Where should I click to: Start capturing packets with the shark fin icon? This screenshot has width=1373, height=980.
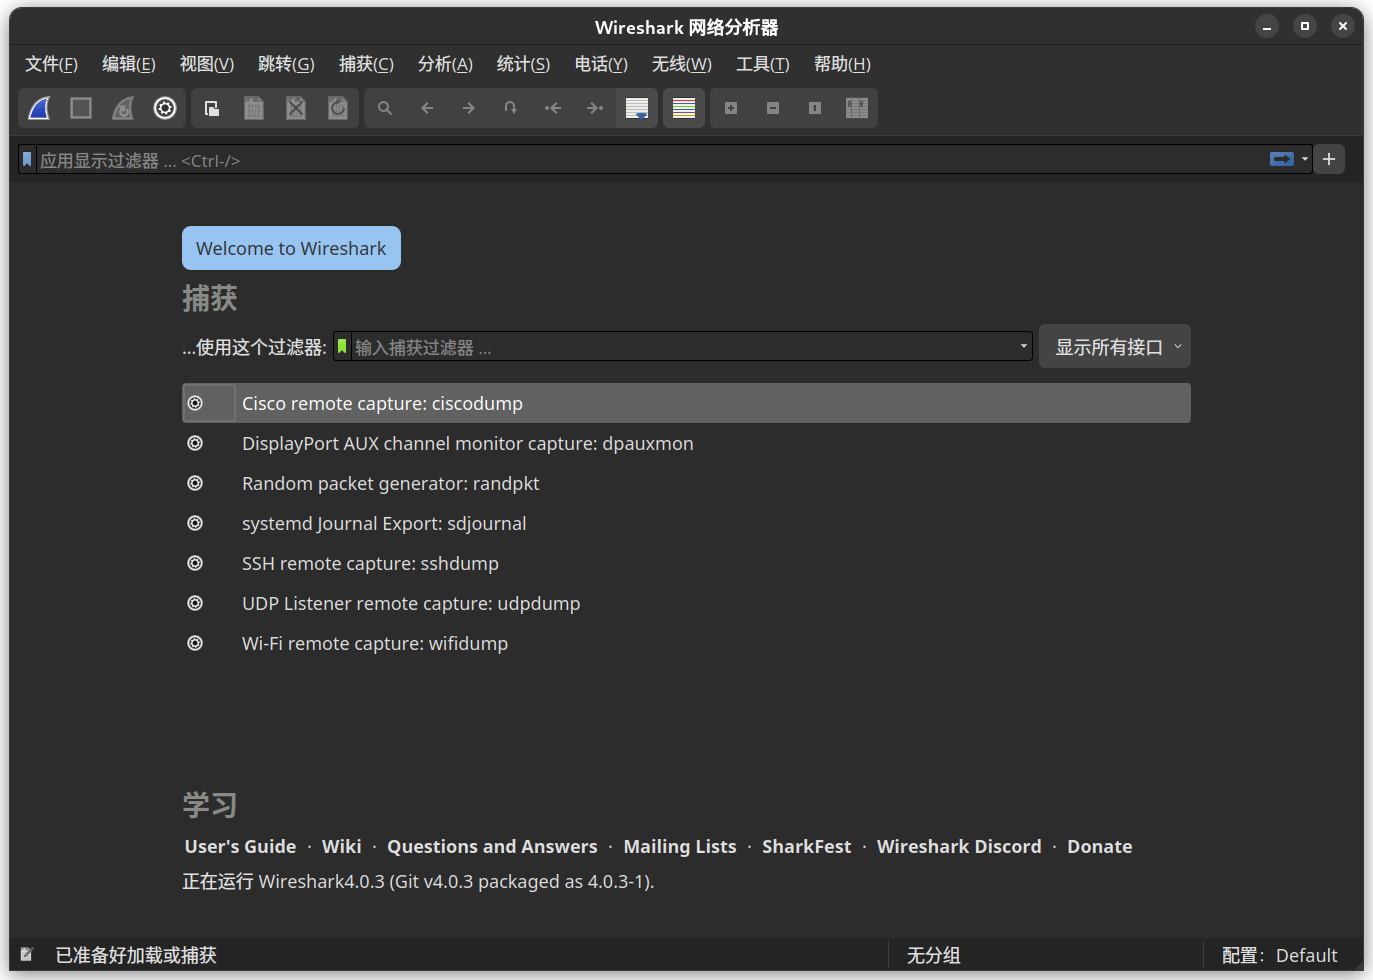click(x=39, y=108)
